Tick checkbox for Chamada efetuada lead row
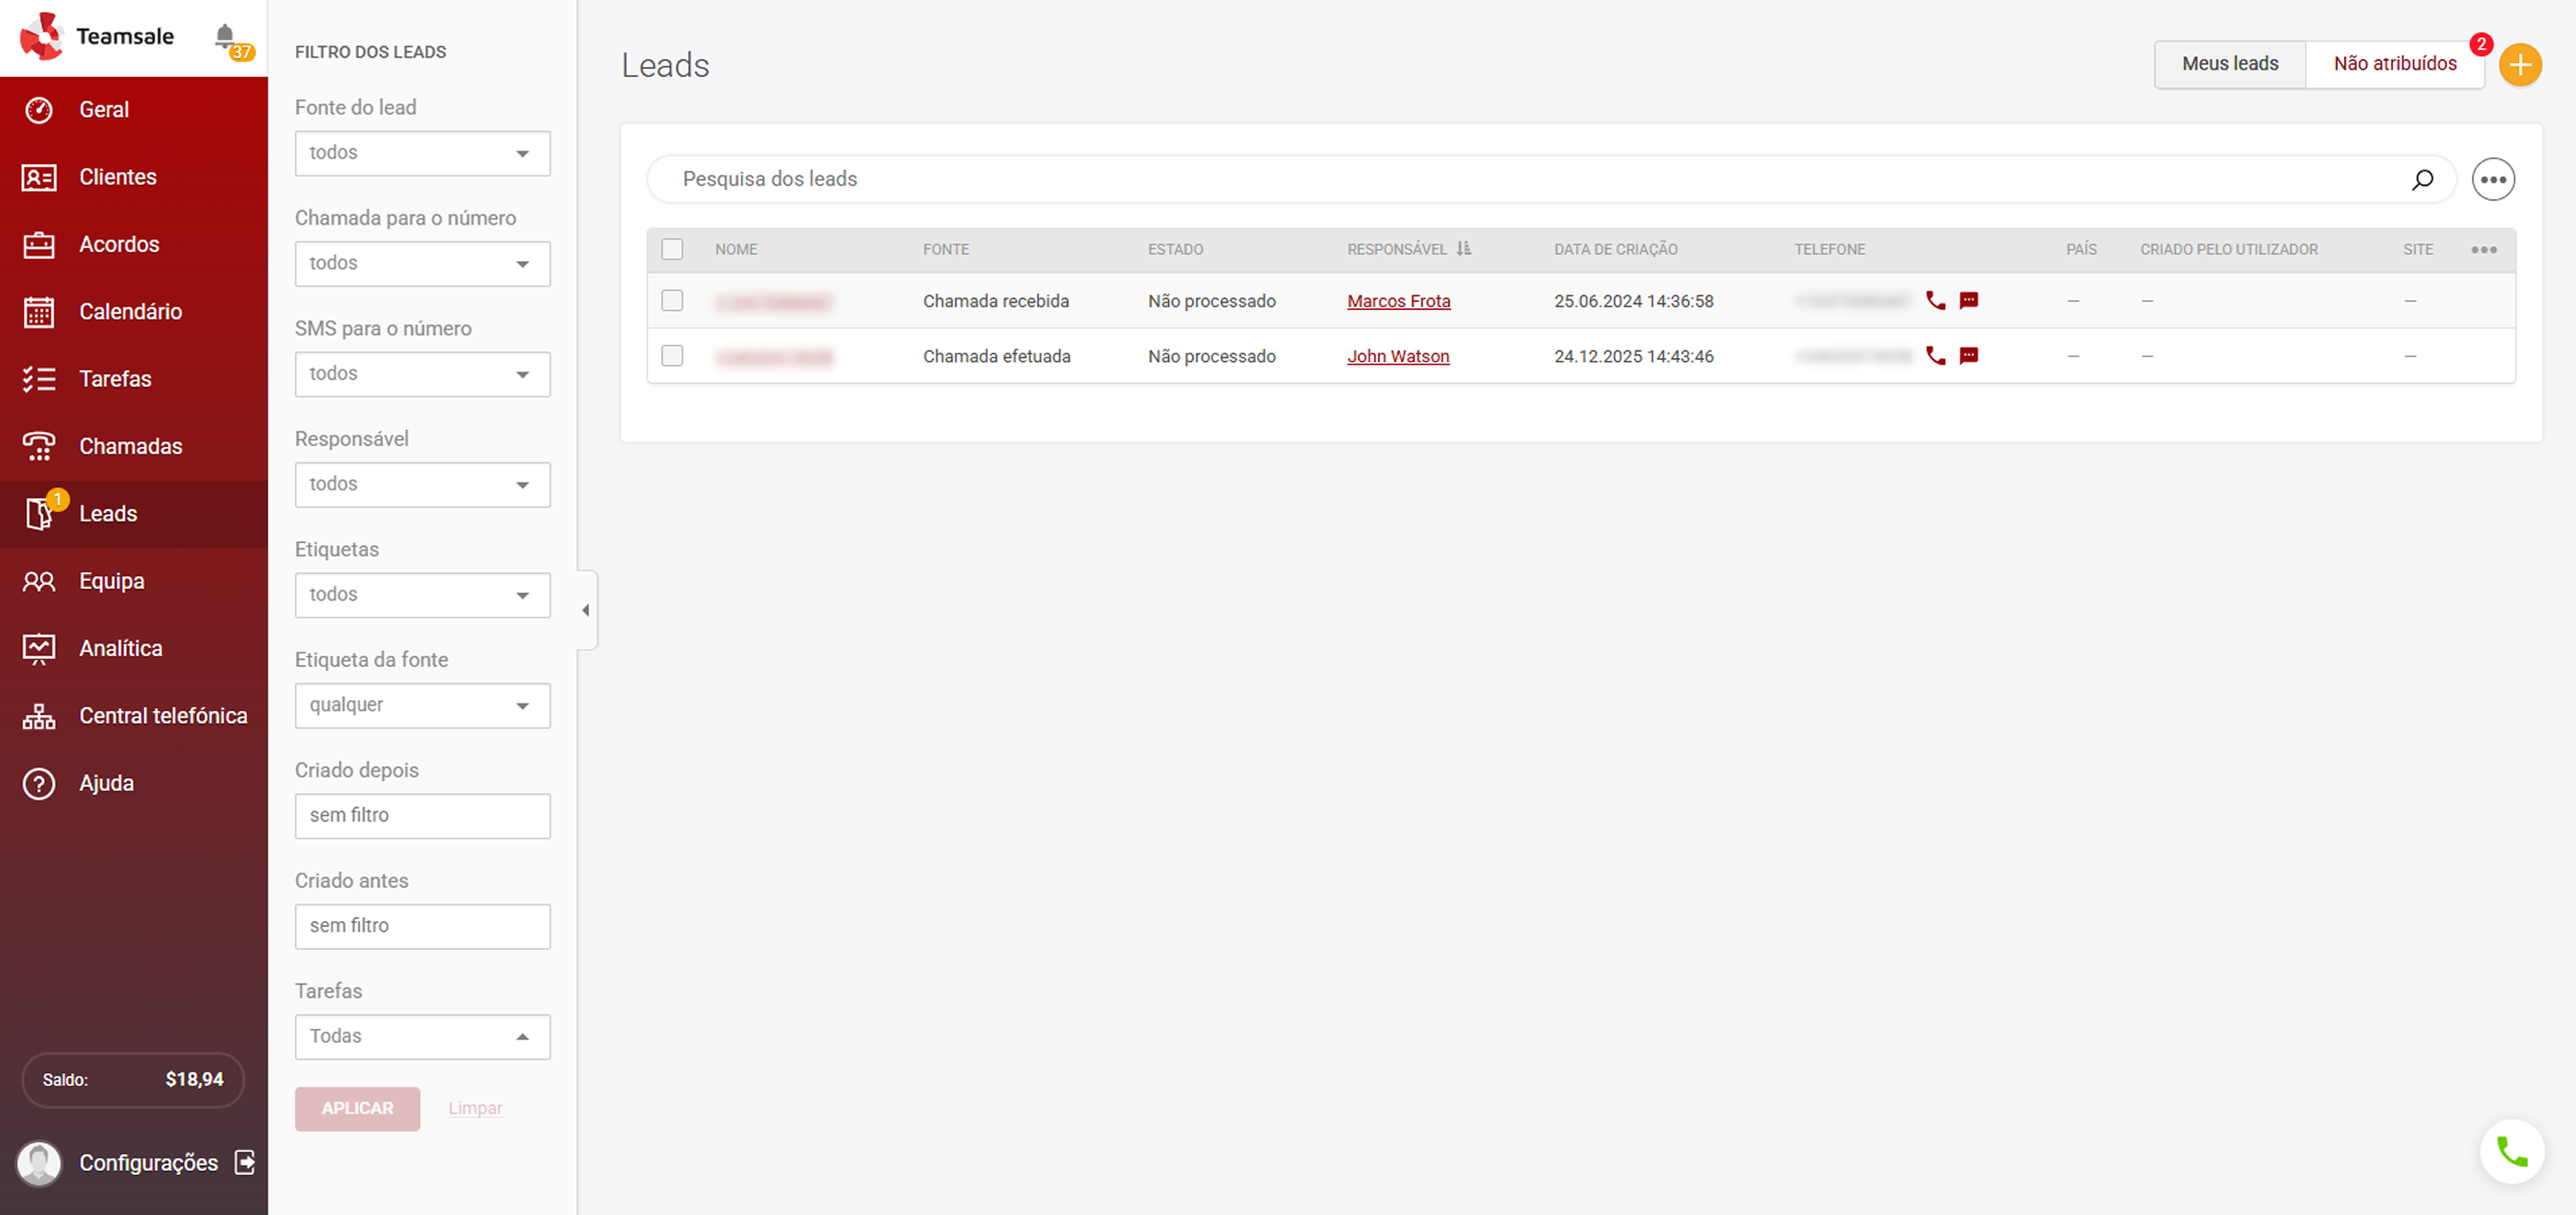 coord(672,356)
